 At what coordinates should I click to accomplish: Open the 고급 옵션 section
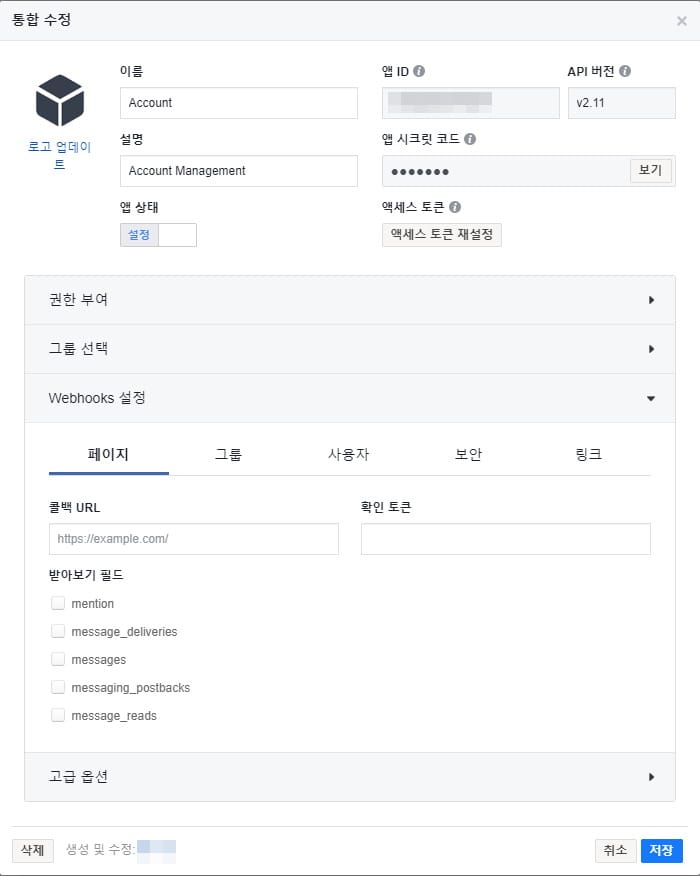click(350, 777)
